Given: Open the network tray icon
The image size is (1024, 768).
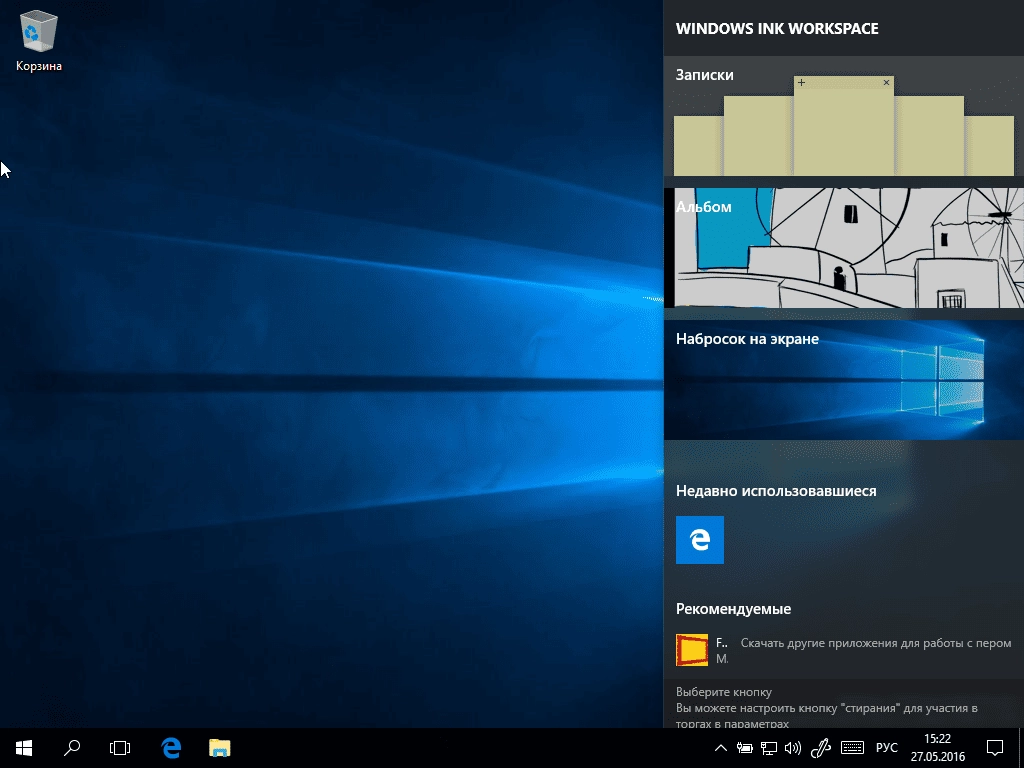Looking at the screenshot, I should [769, 748].
